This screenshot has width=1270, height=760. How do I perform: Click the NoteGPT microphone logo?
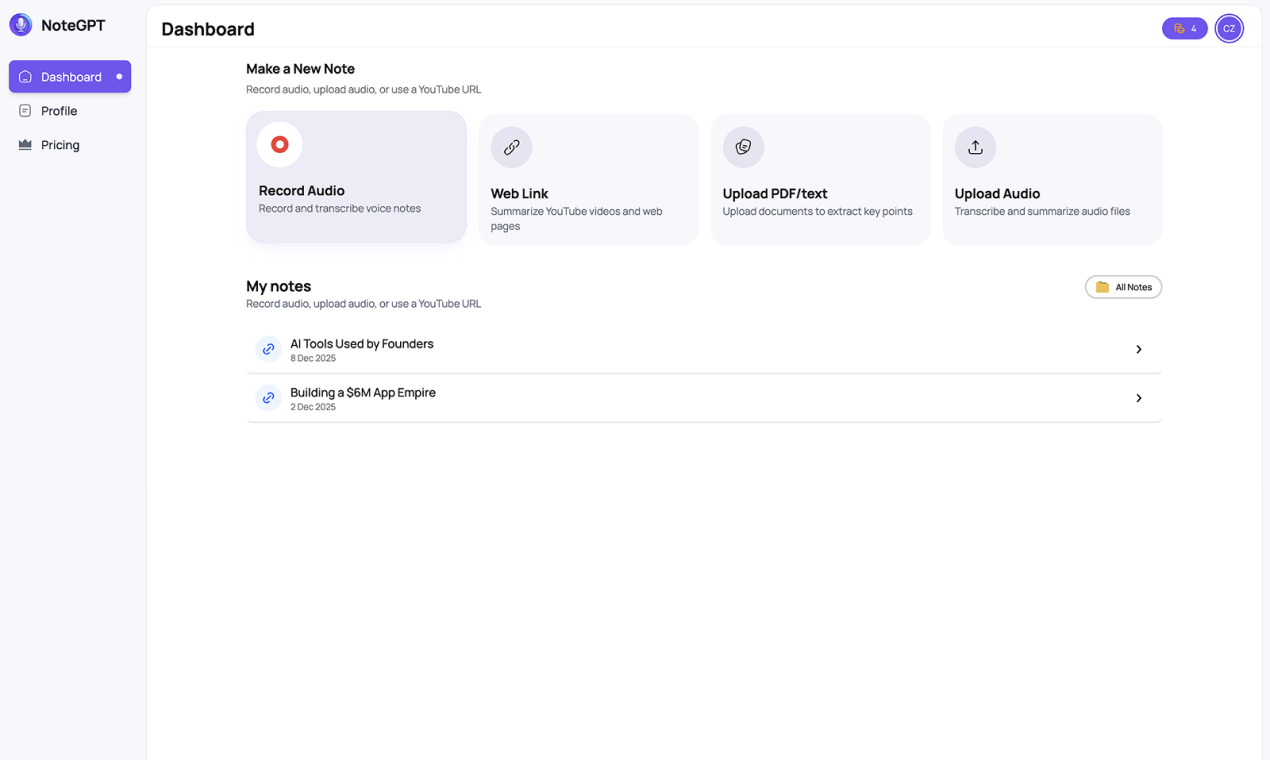pos(21,25)
